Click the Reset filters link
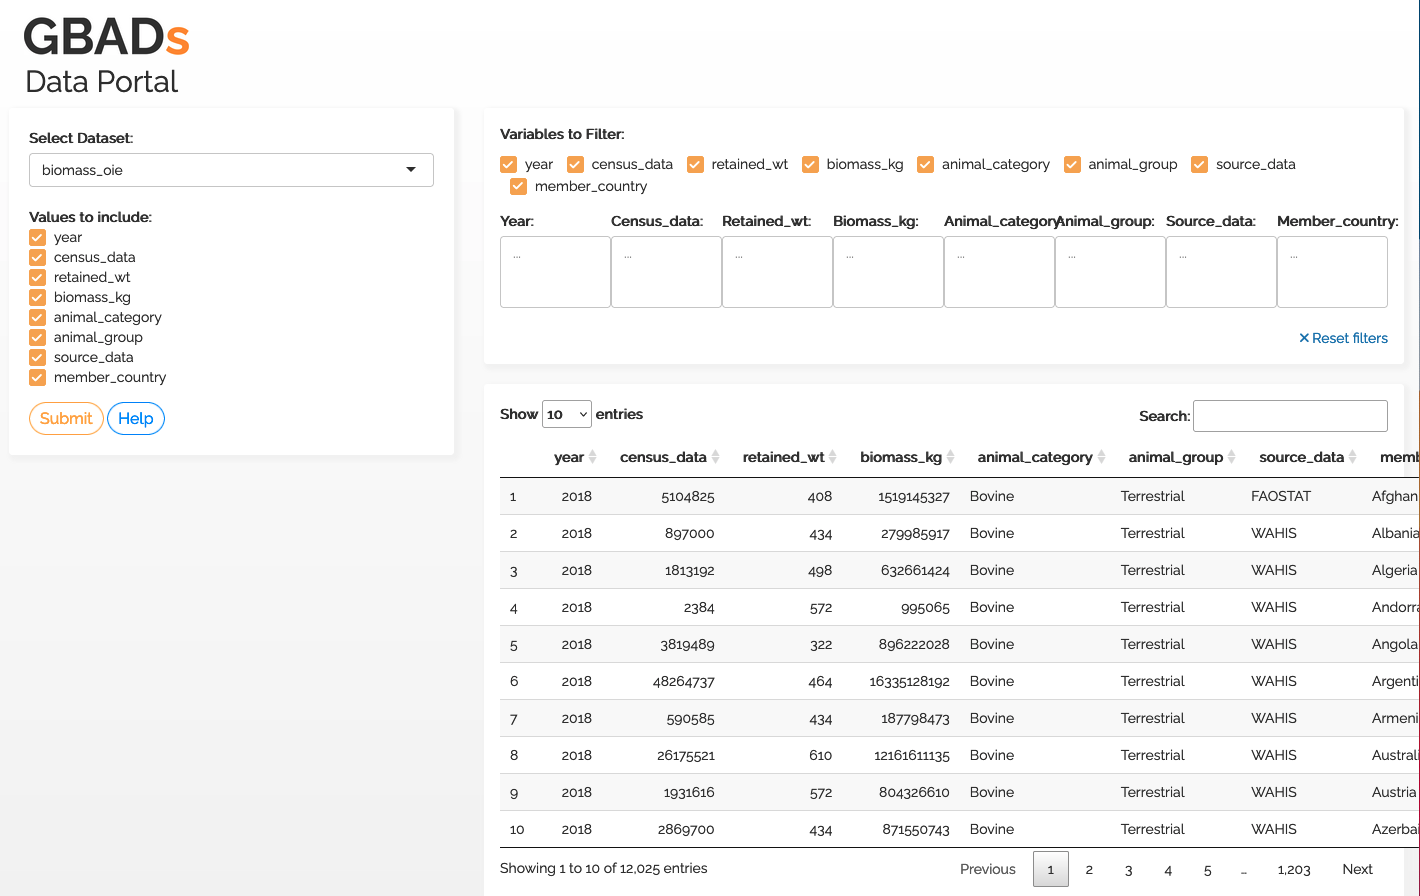1420x896 pixels. (1343, 338)
